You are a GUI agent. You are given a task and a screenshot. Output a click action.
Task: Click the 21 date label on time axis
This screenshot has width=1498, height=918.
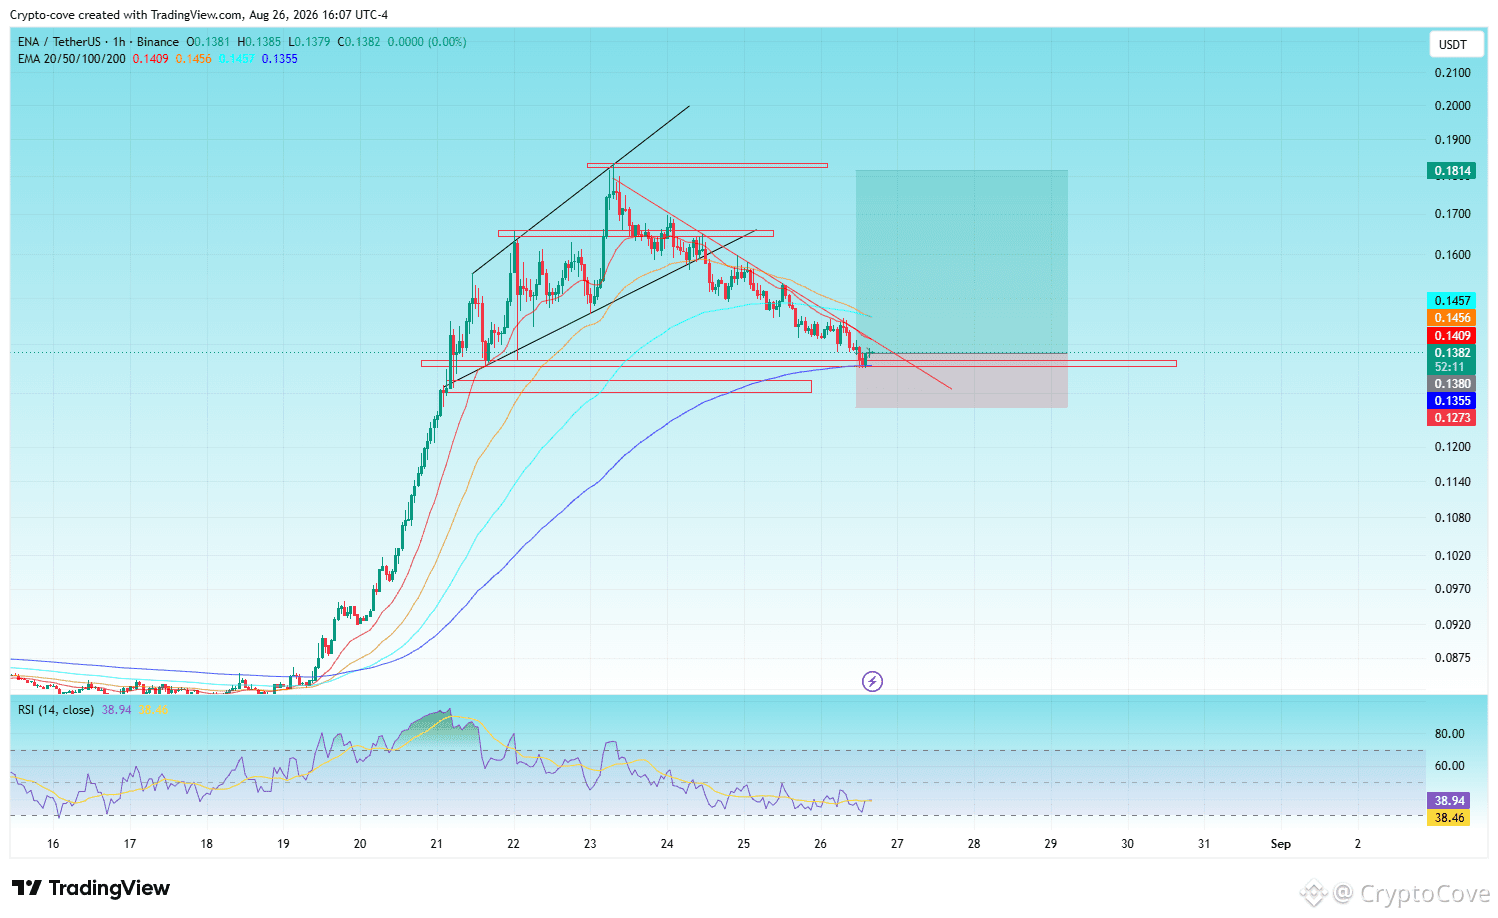(x=437, y=844)
